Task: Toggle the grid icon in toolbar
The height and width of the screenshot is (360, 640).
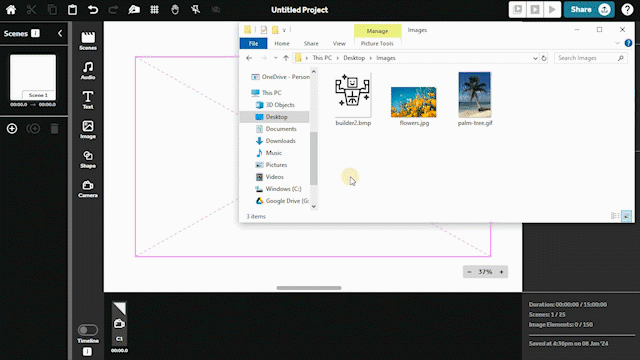Action: [154, 9]
